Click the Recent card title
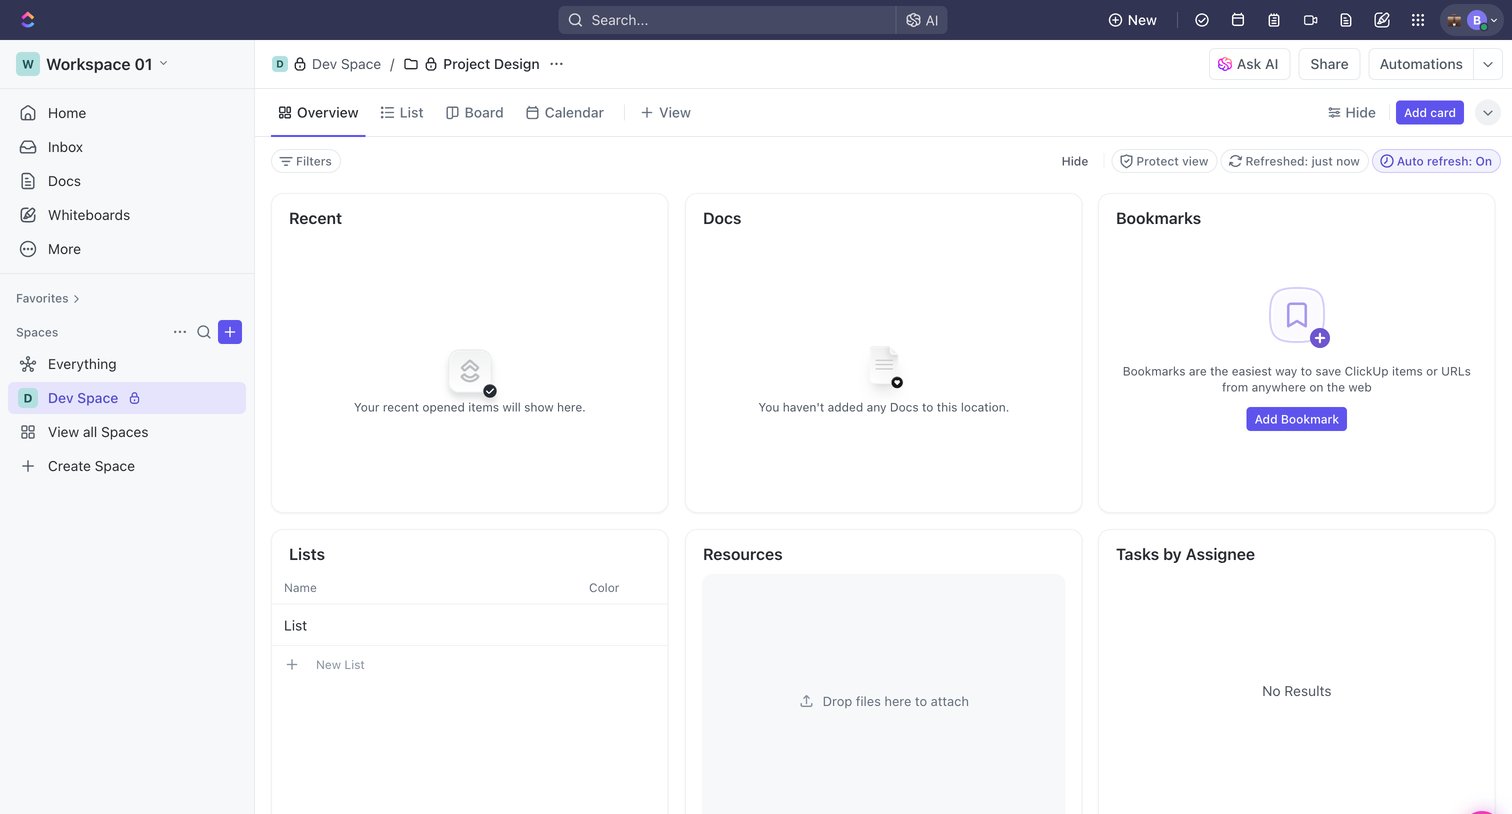Screen dimensions: 1512x814 point(315,218)
